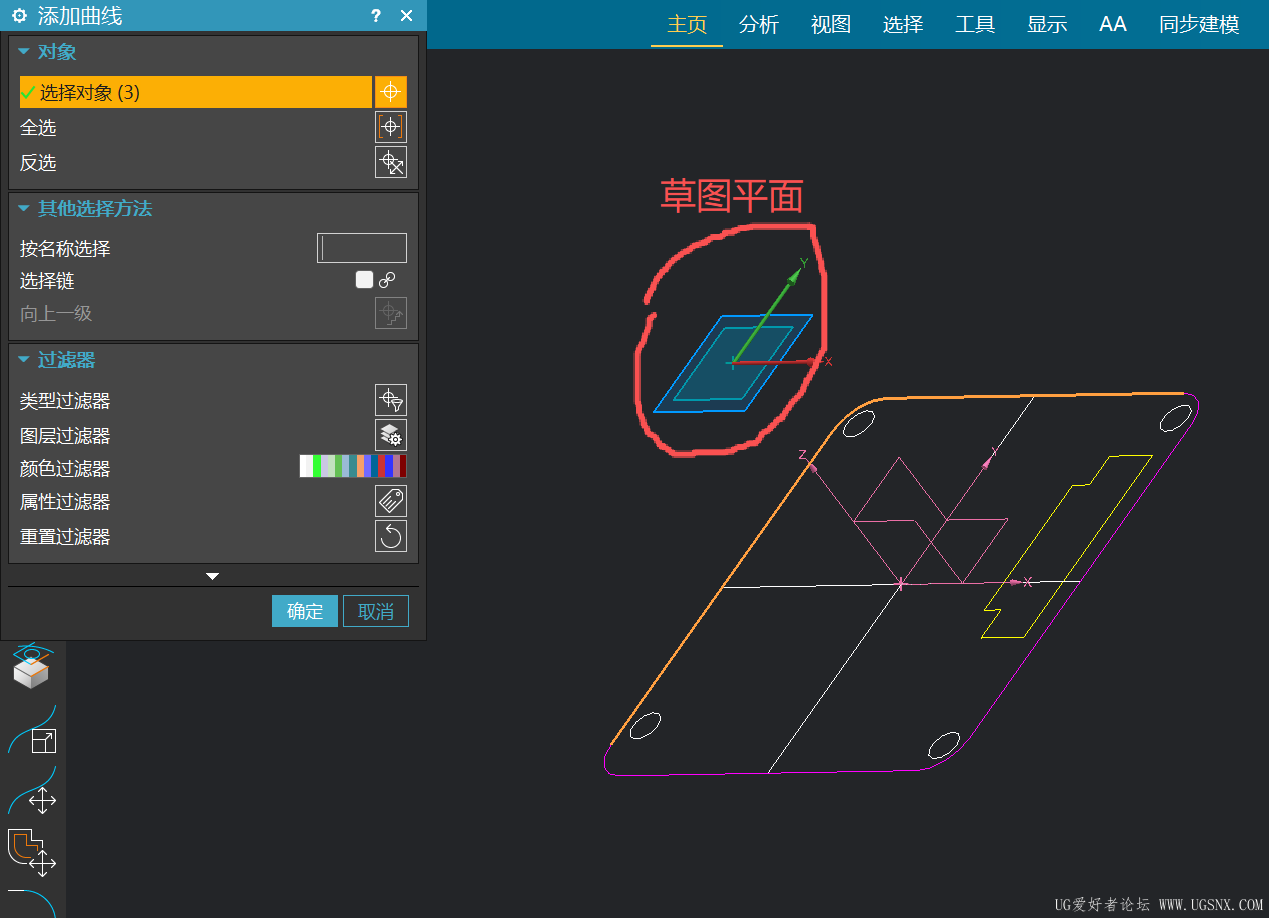Collapse the 对象 section
Image resolution: width=1269 pixels, height=918 pixels.
pos(25,51)
